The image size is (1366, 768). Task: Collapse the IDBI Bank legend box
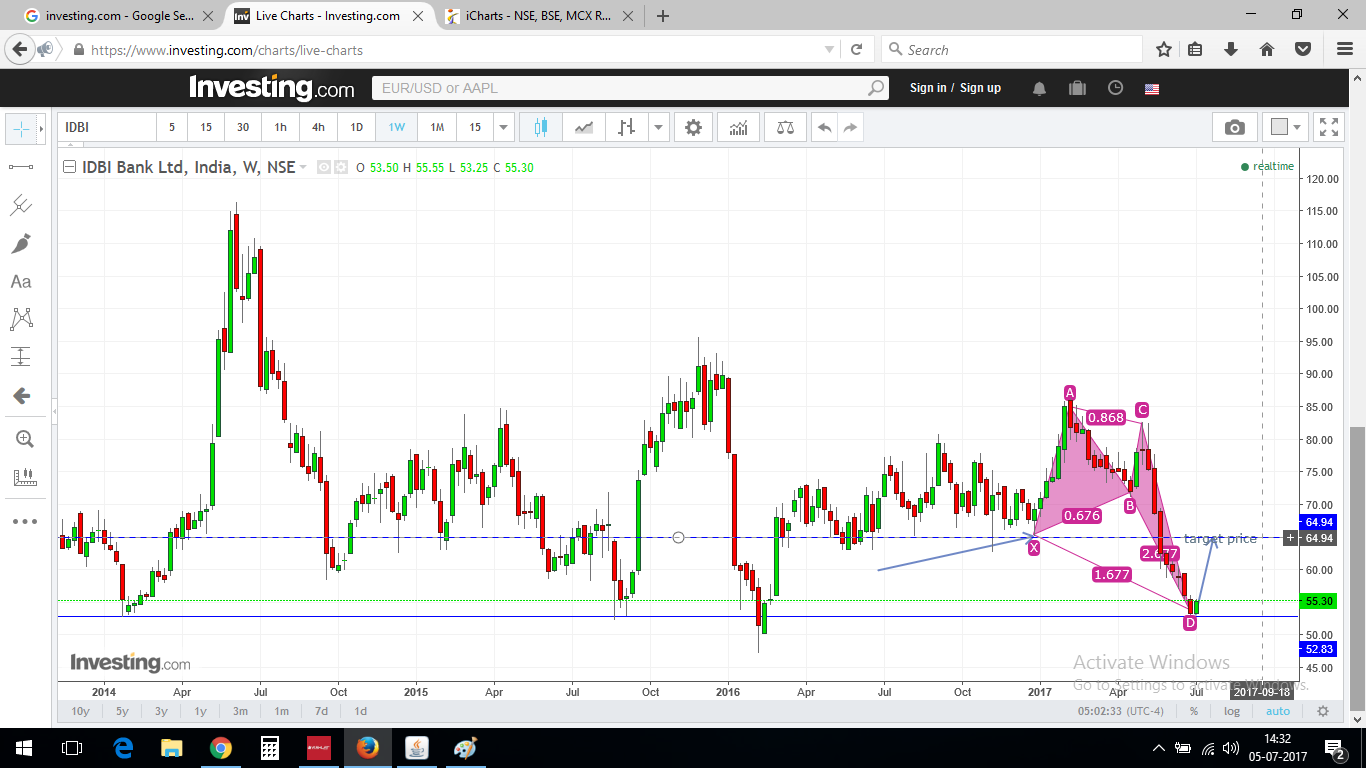[x=69, y=167]
